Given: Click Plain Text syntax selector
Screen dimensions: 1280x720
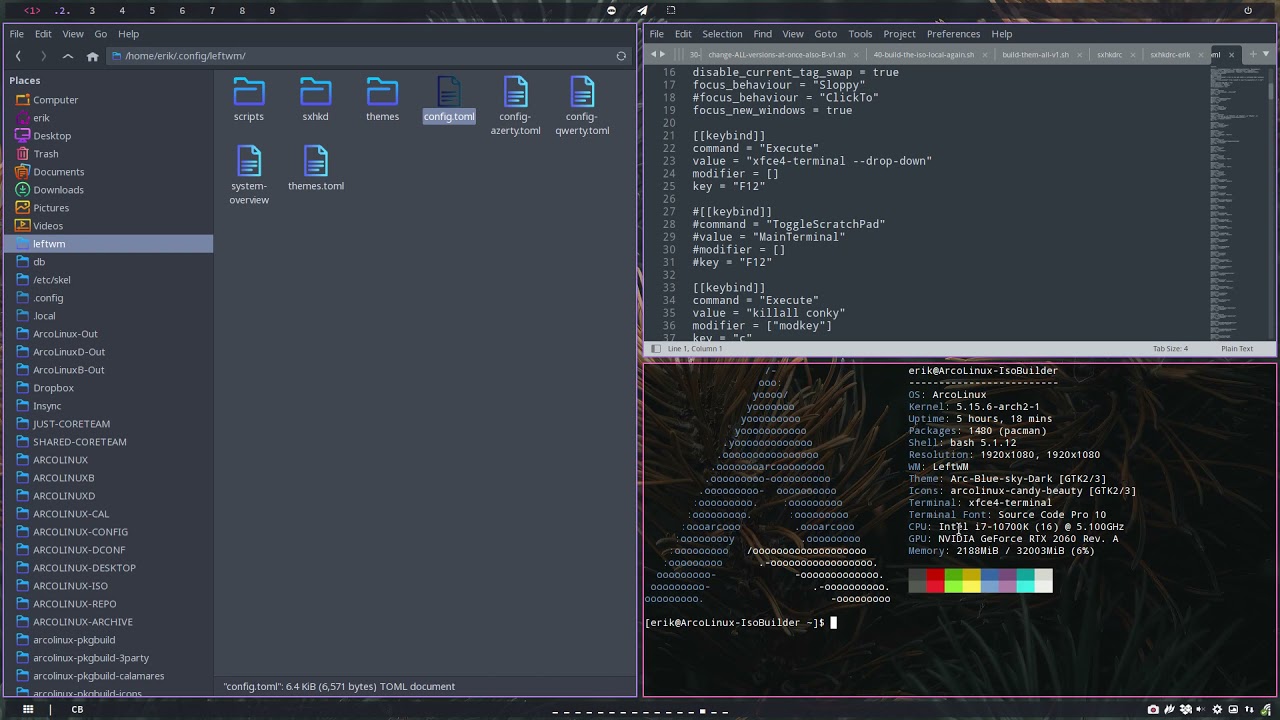Looking at the screenshot, I should click(x=1237, y=348).
